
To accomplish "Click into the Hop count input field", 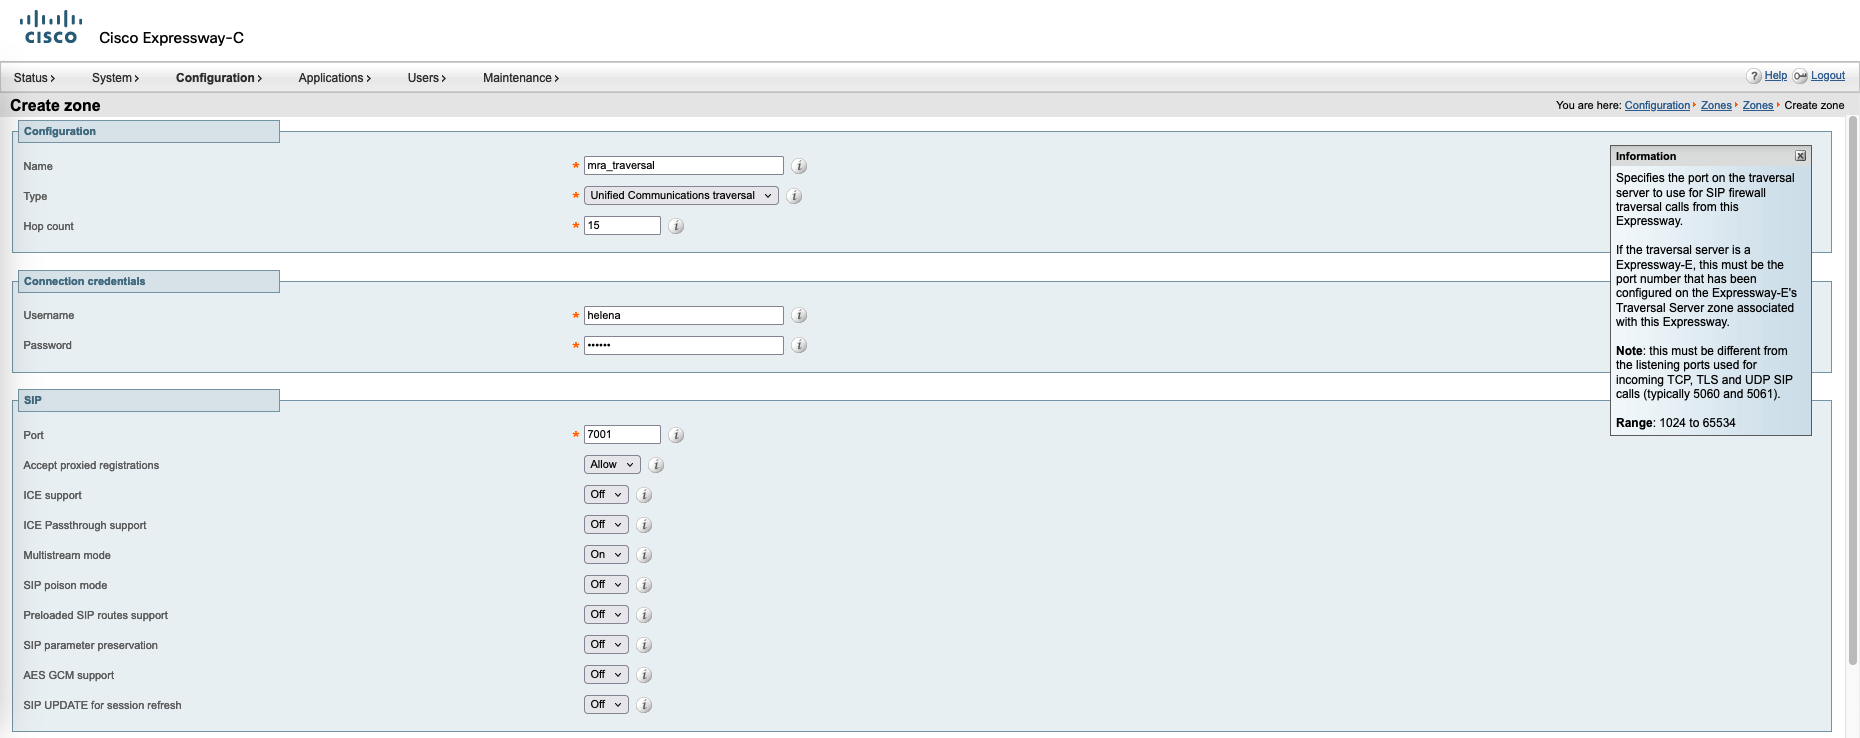I will [x=621, y=226].
